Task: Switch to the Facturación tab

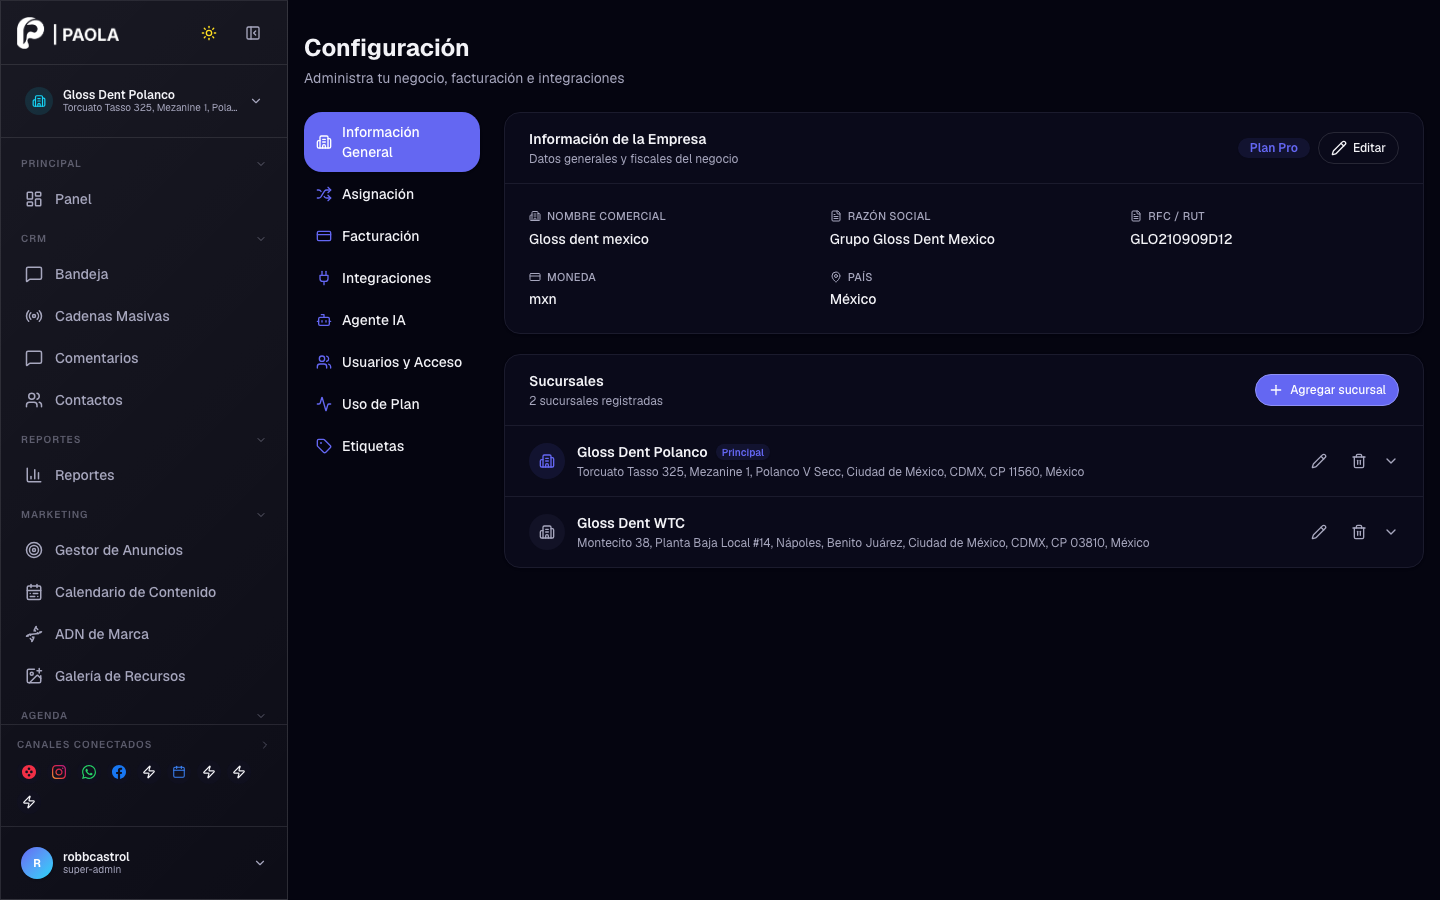Action: [x=392, y=236]
